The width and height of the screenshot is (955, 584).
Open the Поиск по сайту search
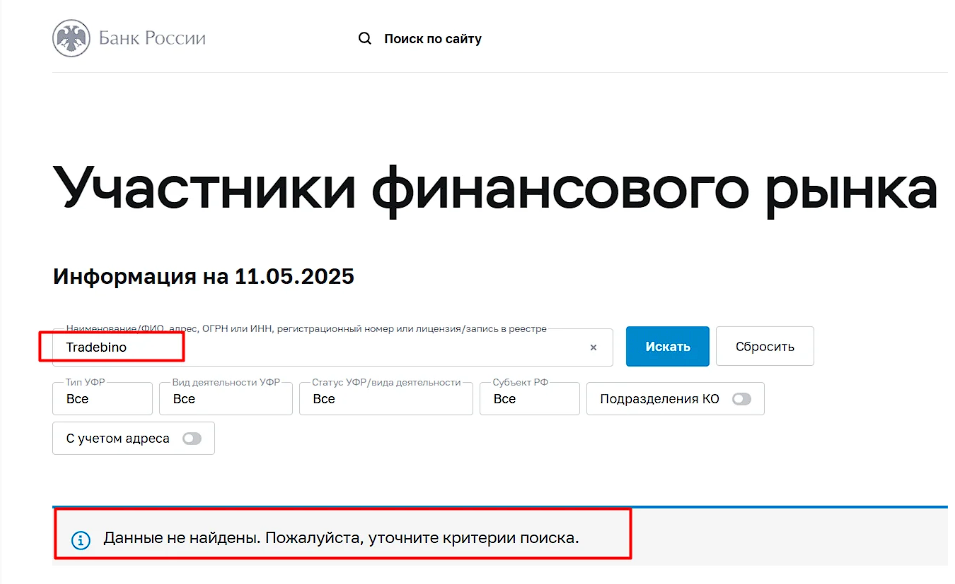point(432,38)
